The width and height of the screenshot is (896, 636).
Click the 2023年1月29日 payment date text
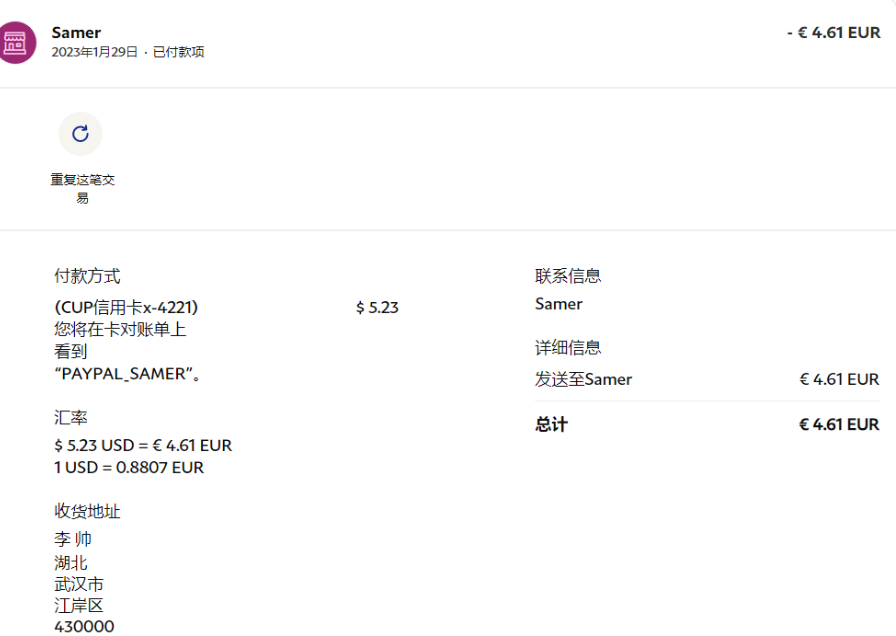click(x=94, y=52)
